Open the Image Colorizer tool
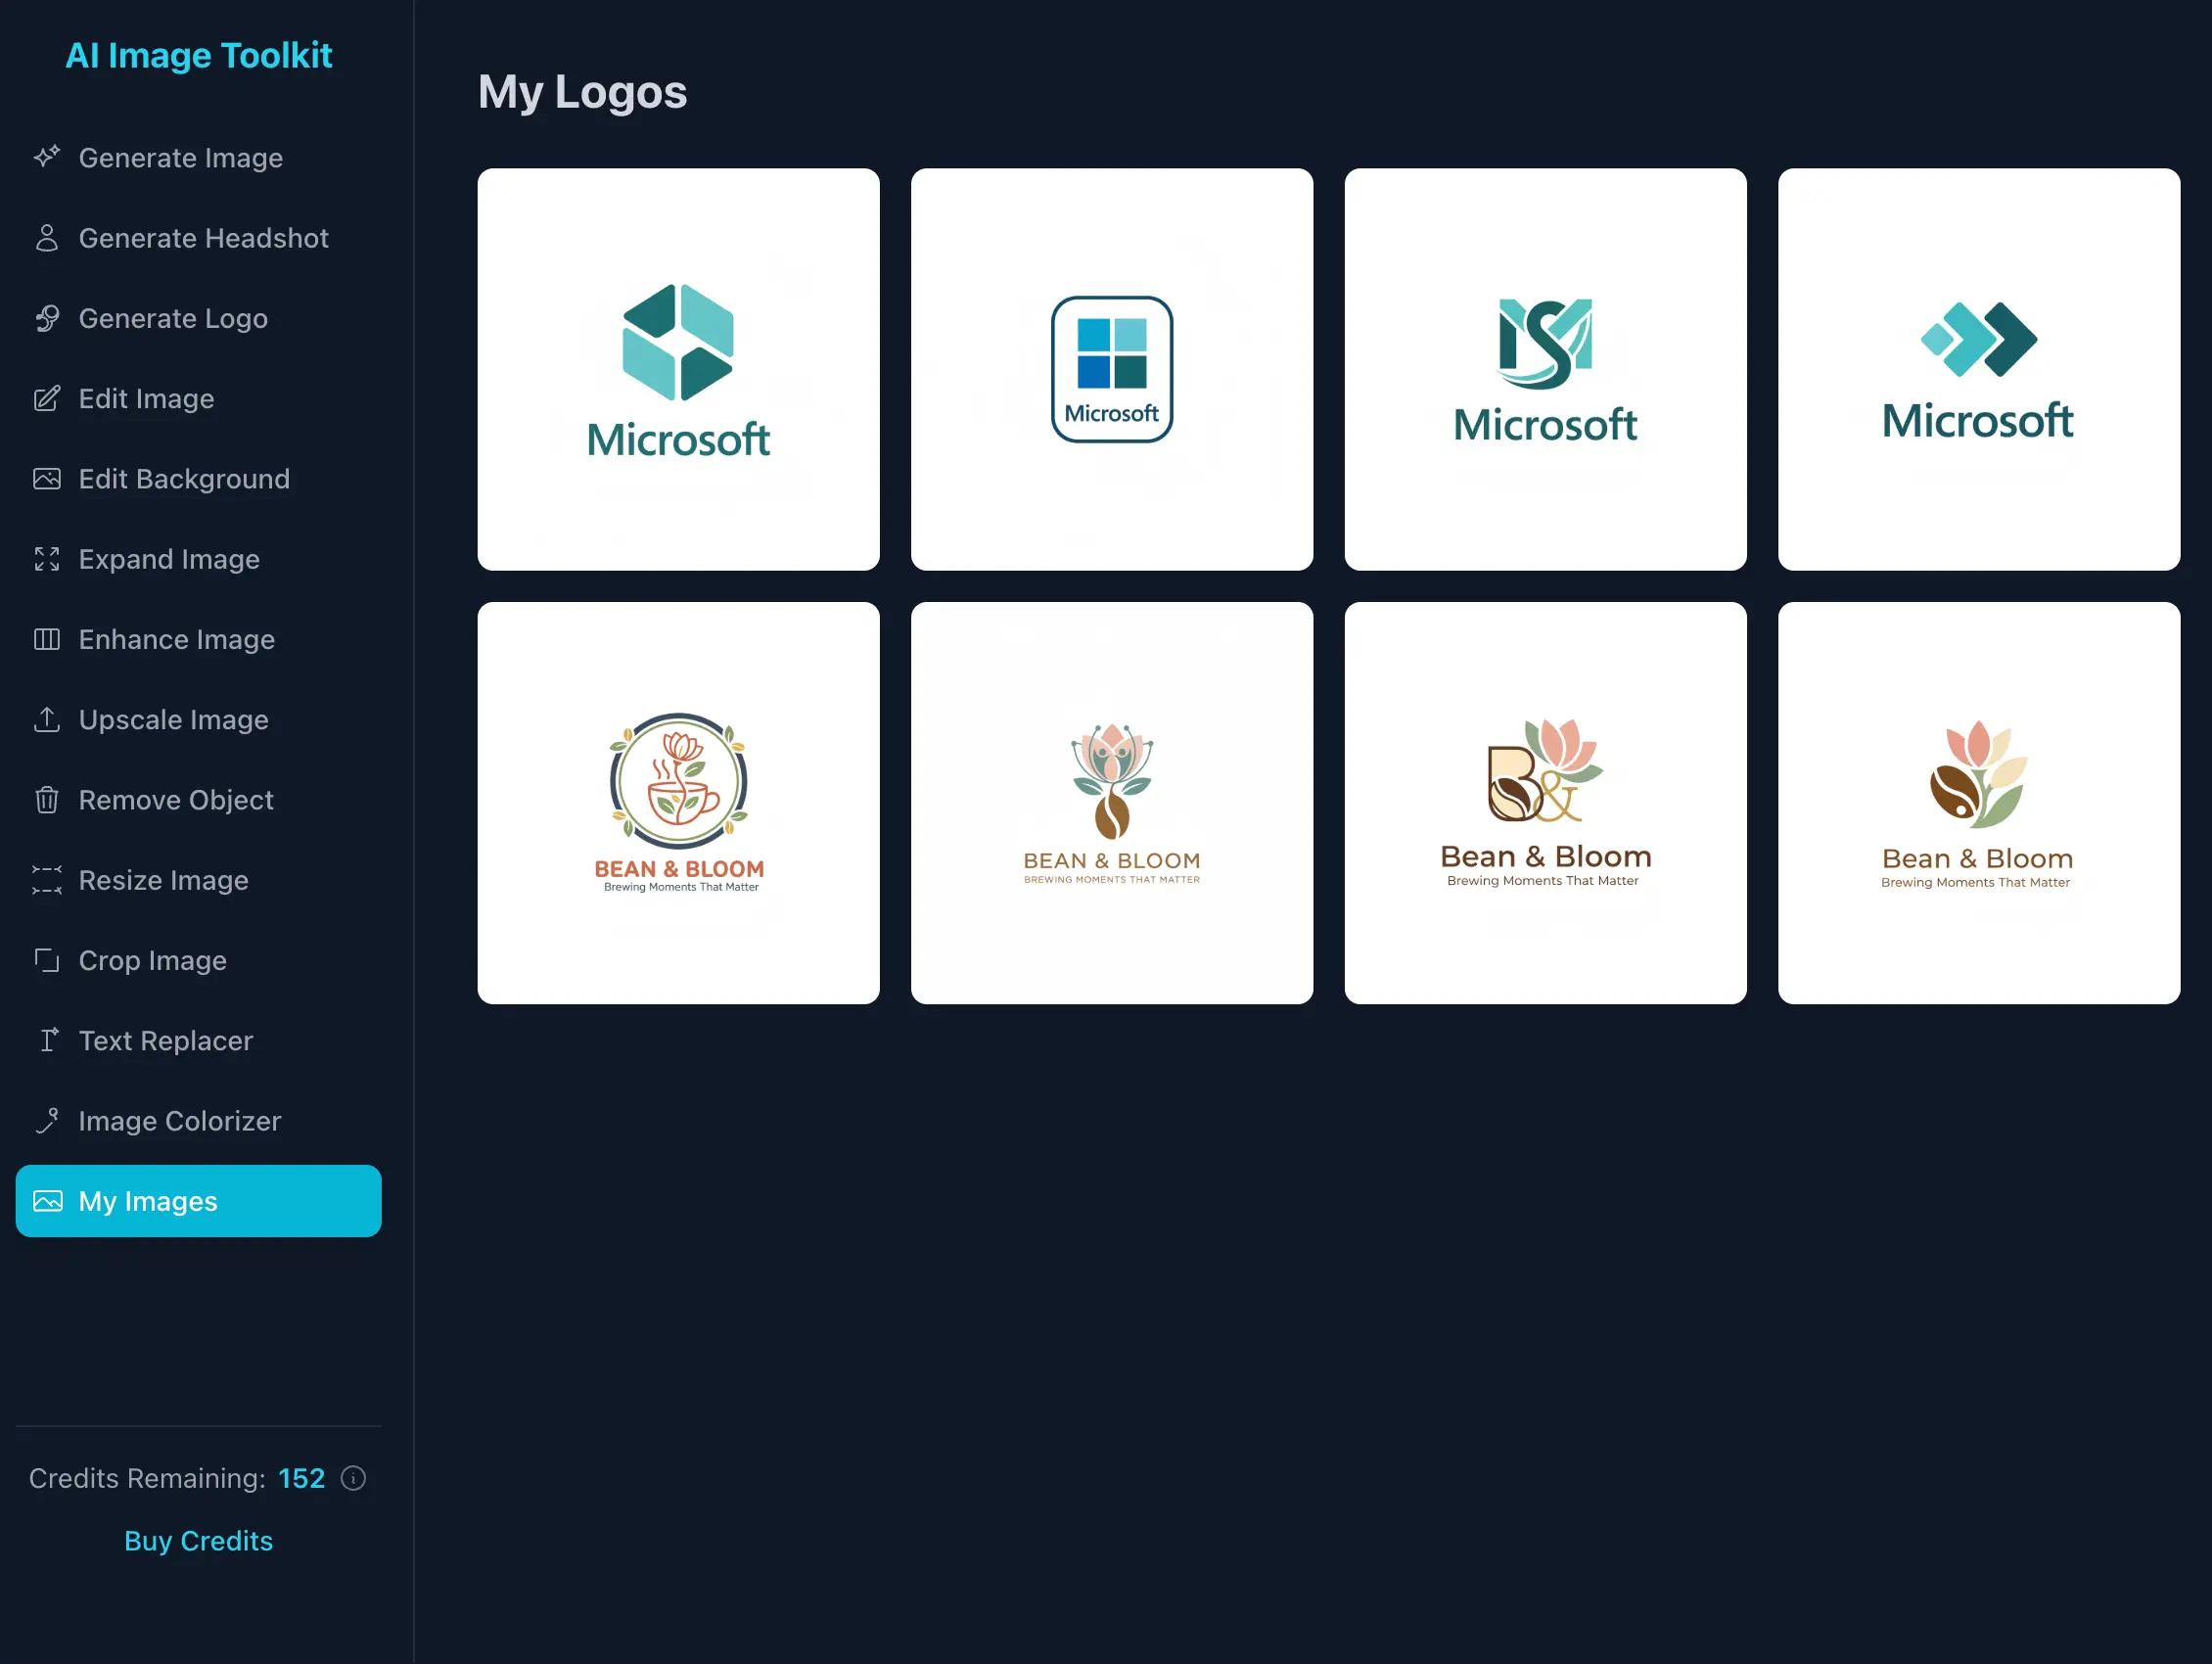This screenshot has width=2212, height=1664. 179,1121
